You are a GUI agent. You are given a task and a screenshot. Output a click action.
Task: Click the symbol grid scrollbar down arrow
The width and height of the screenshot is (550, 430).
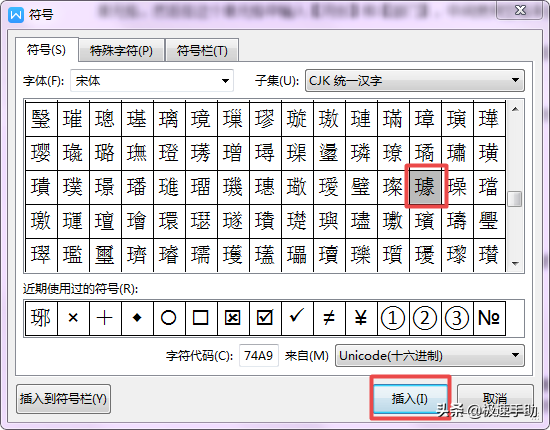coord(515,263)
